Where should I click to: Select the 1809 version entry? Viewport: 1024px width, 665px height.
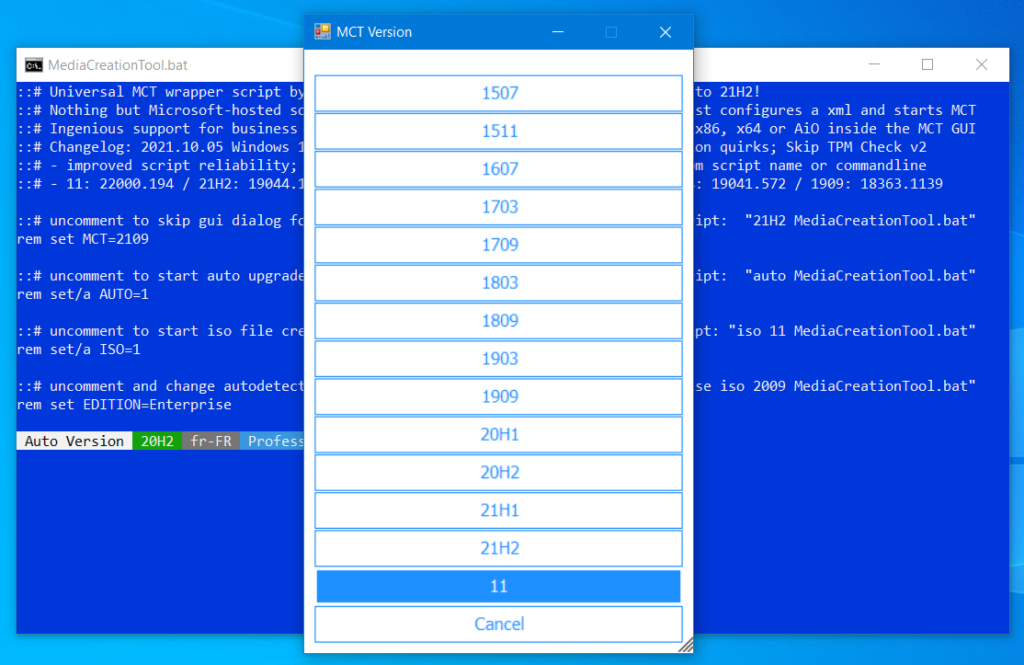click(498, 321)
